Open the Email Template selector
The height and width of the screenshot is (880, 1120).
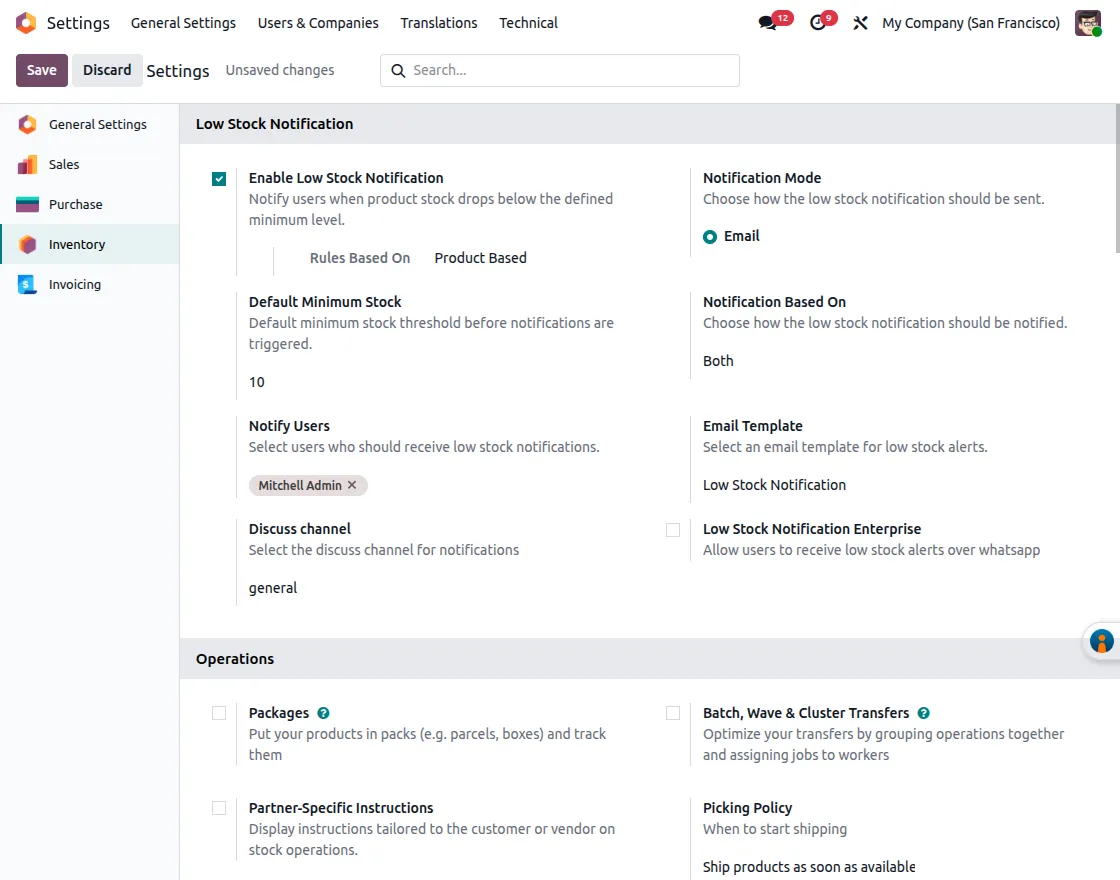tap(774, 485)
